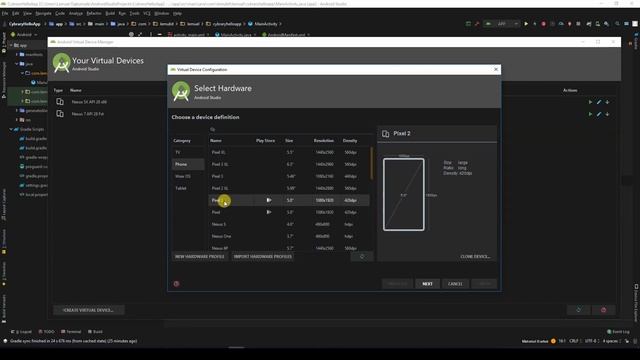Image resolution: width=640 pixels, height=360 pixels.
Task: Click CLONE DEVICE button
Action: [475, 256]
